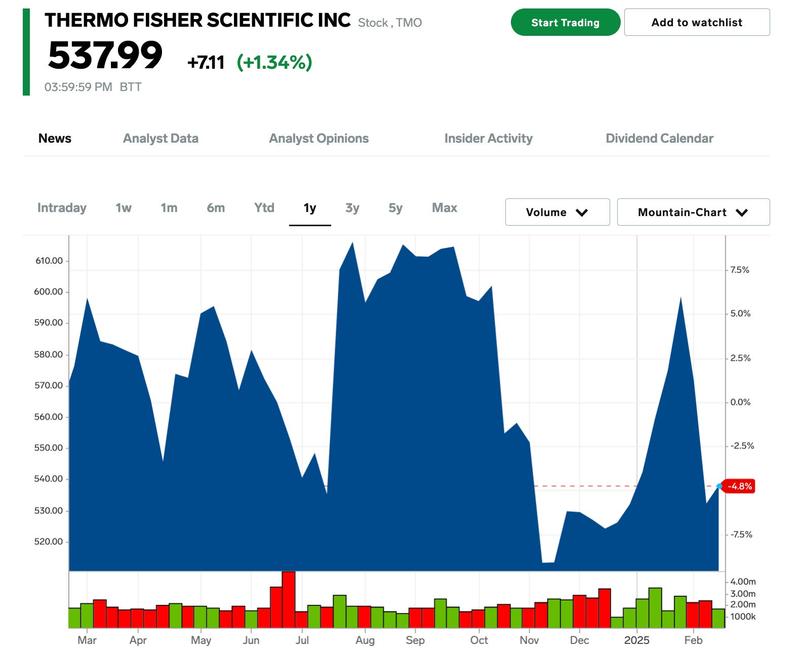Viewport: 800px width, 660px height.
Task: Choose the 6m time range
Action: tap(216, 208)
